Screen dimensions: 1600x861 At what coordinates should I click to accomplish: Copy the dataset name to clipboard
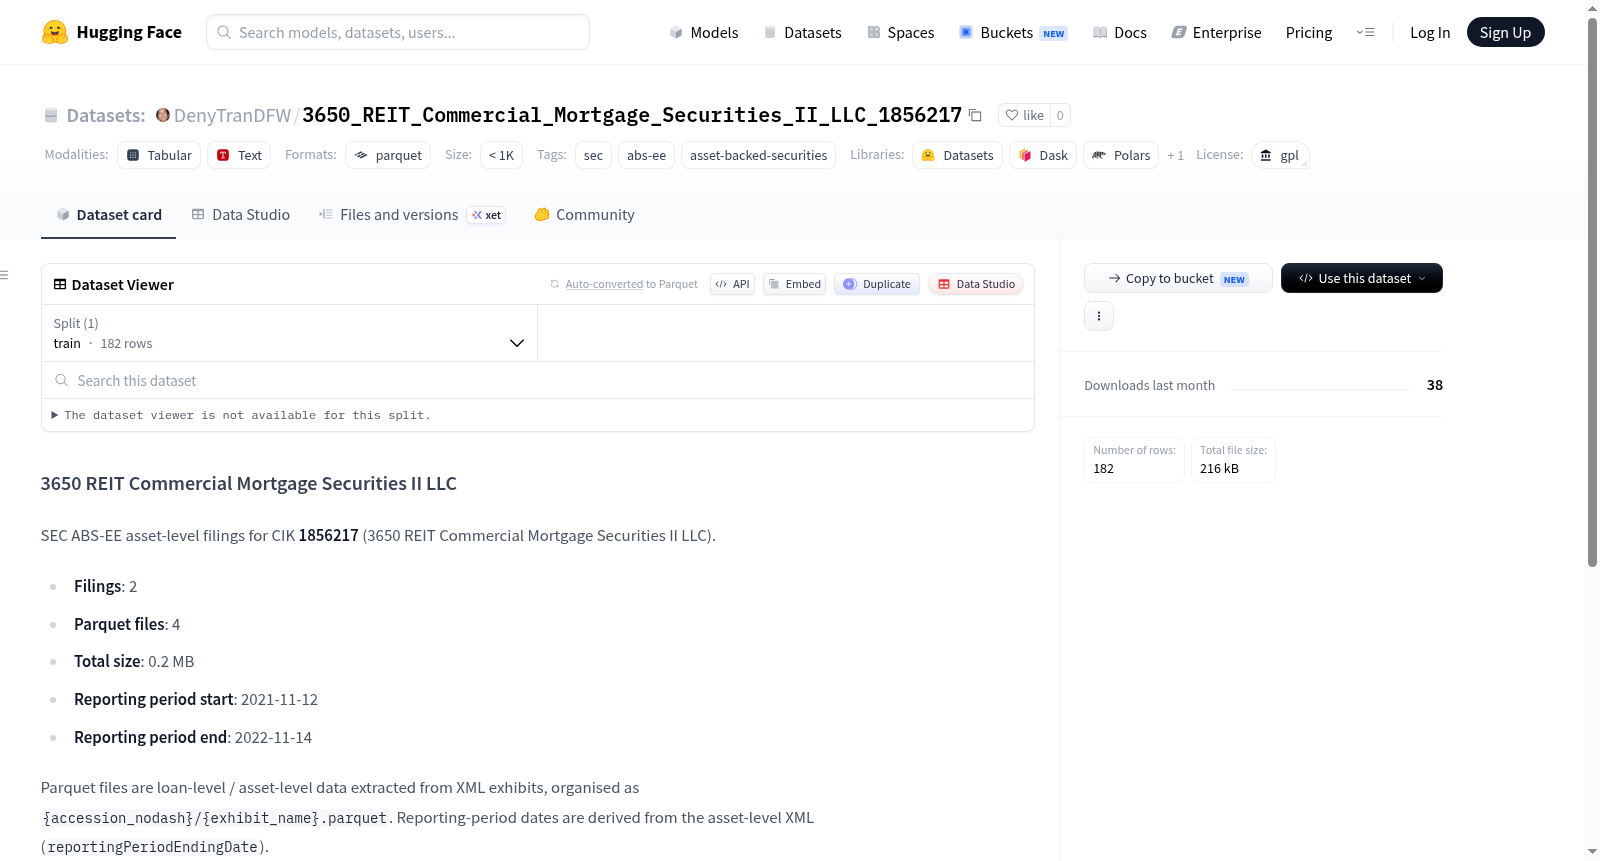975,115
